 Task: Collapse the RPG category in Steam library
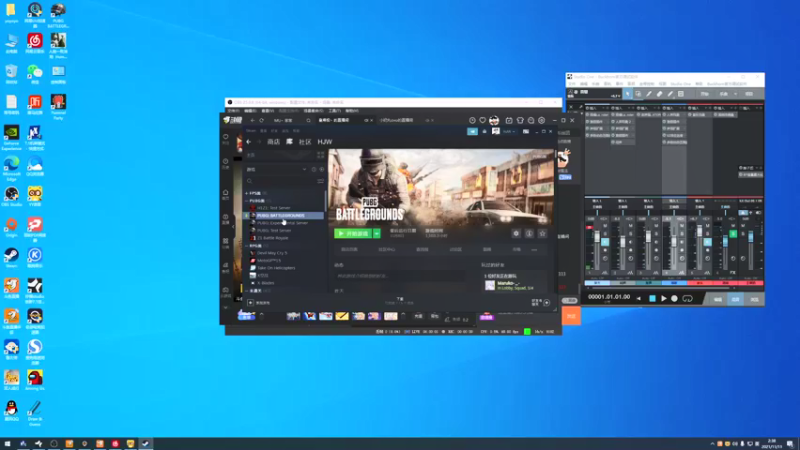pos(246,246)
